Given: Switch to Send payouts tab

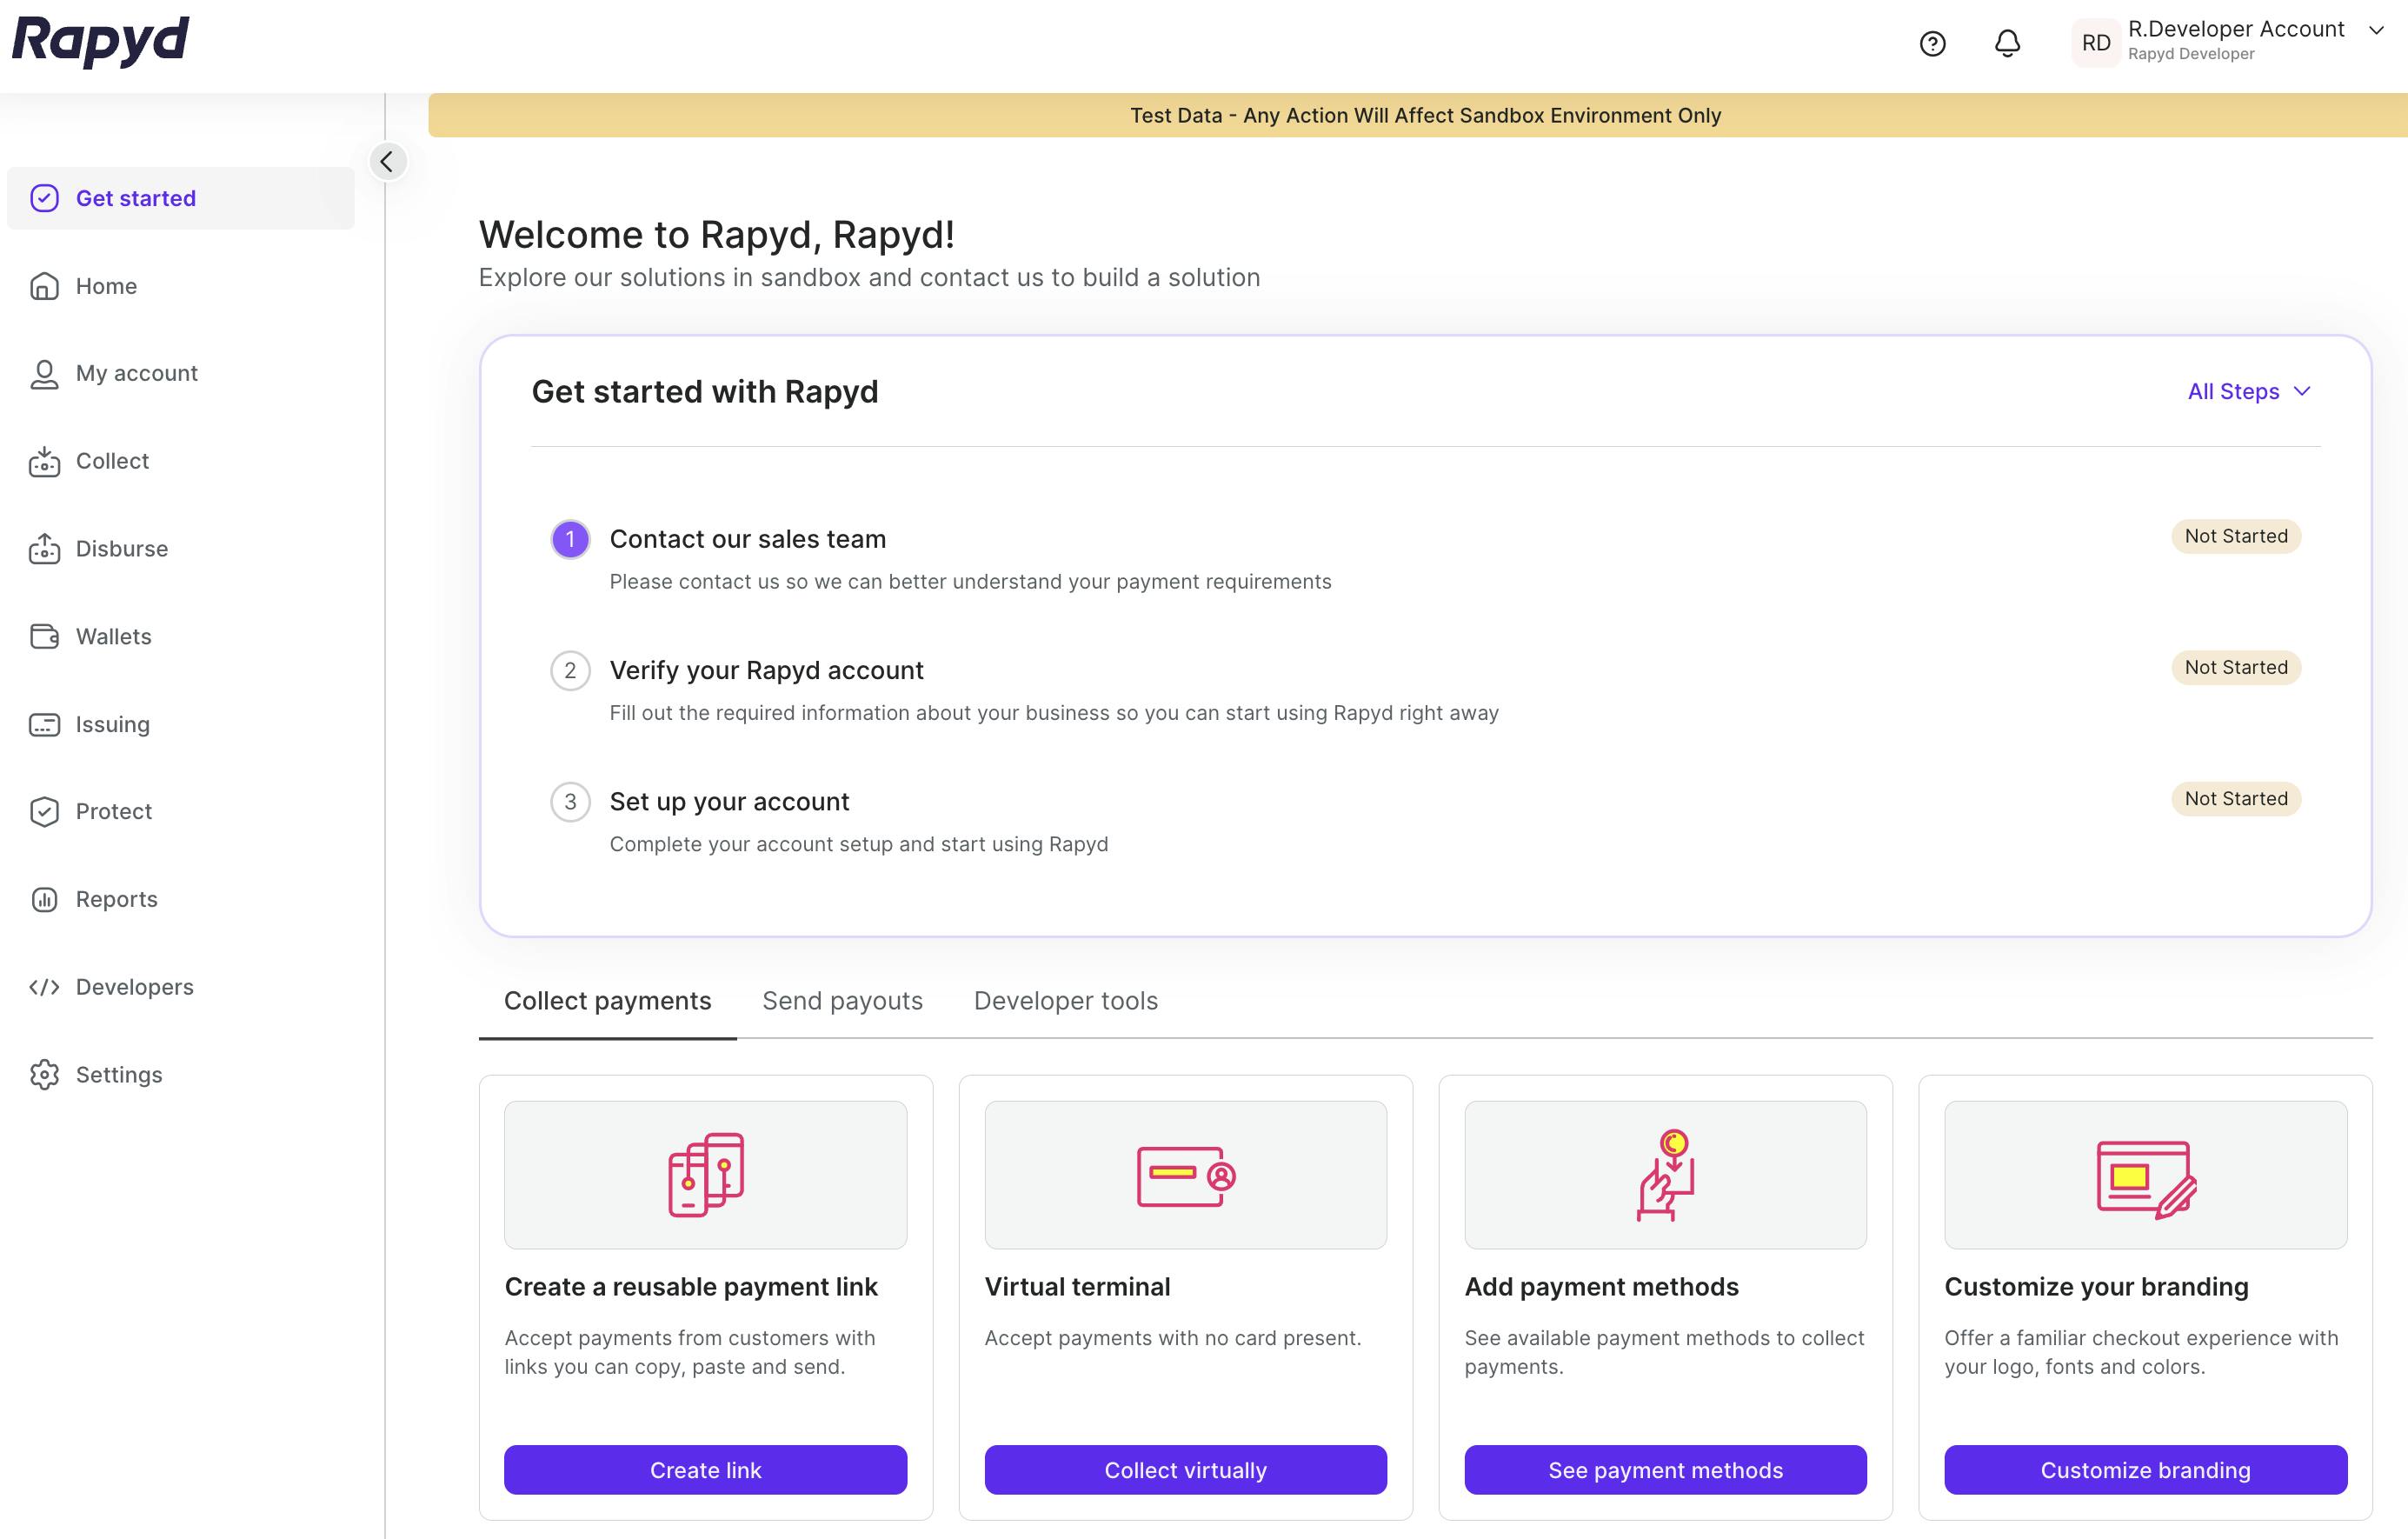Looking at the screenshot, I should pyautogui.click(x=842, y=1000).
